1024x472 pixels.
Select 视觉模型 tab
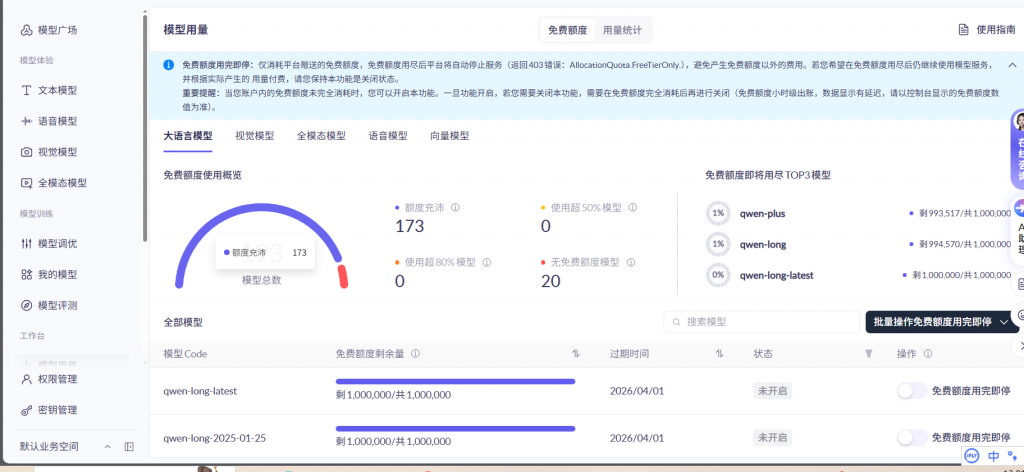pos(255,136)
